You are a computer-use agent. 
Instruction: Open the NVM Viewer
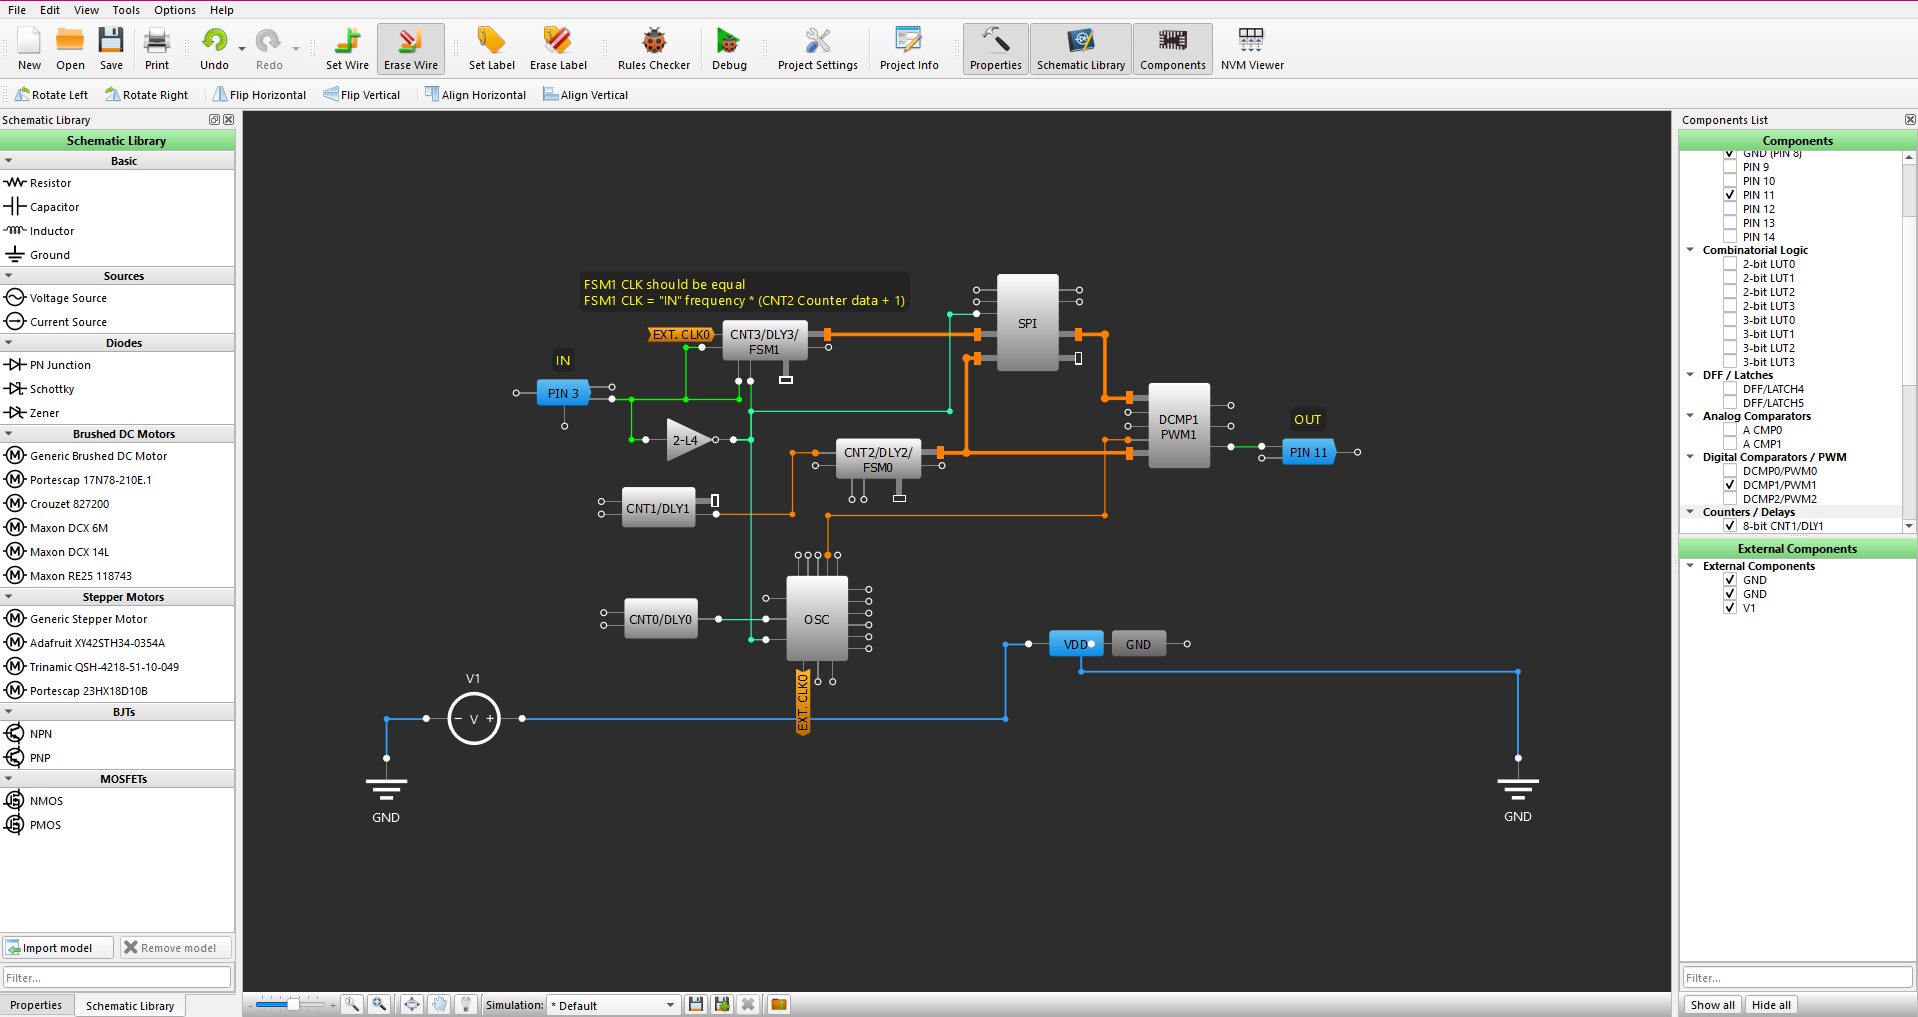tap(1251, 49)
